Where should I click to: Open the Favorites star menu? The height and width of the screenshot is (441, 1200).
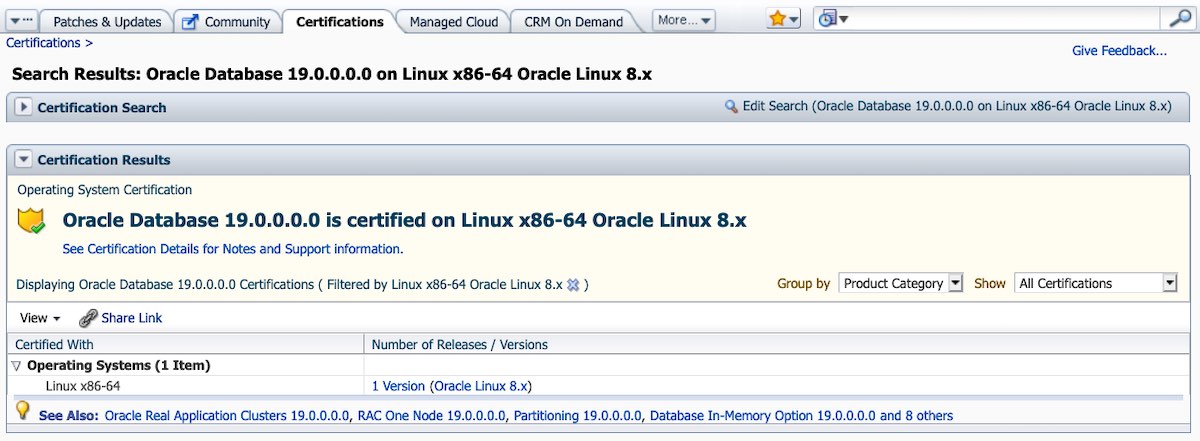pyautogui.click(x=783, y=19)
